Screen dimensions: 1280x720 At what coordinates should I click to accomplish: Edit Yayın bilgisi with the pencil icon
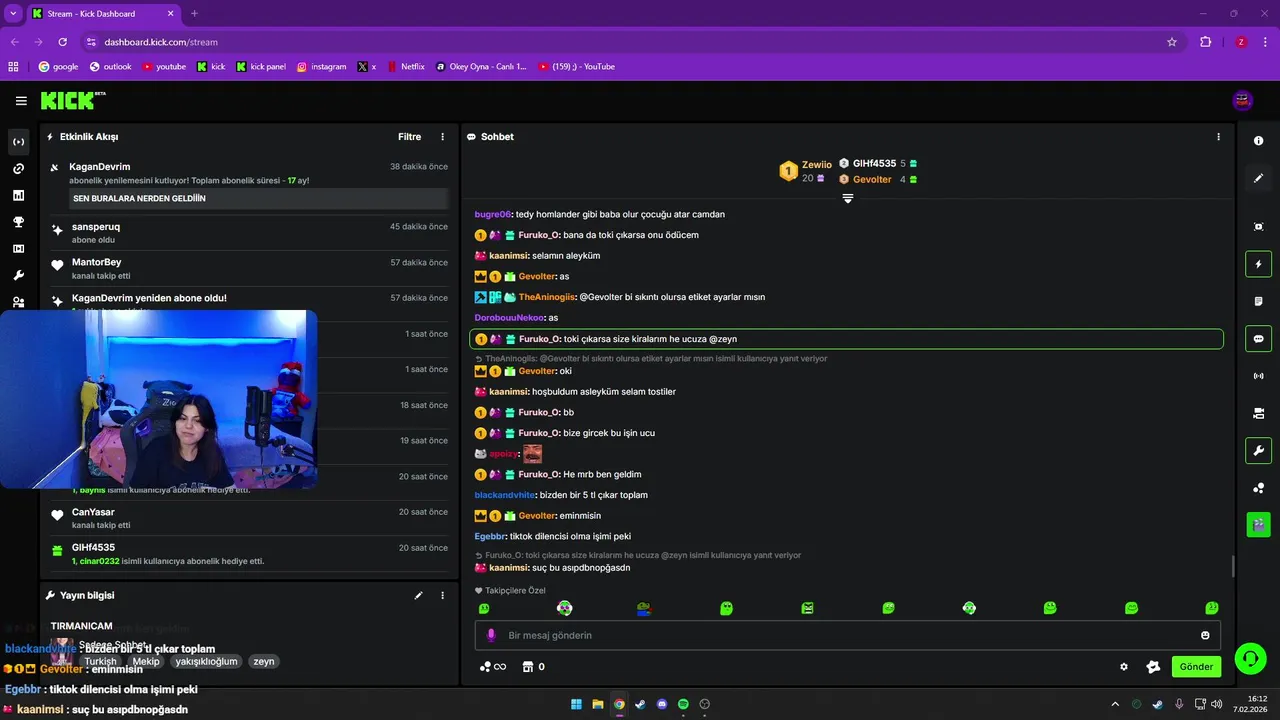coord(419,595)
